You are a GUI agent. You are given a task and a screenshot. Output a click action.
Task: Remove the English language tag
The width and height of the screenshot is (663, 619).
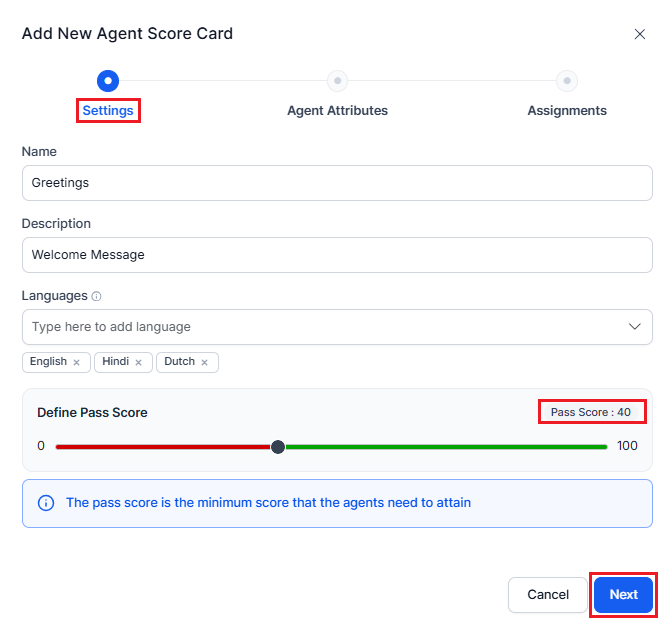tap(76, 362)
